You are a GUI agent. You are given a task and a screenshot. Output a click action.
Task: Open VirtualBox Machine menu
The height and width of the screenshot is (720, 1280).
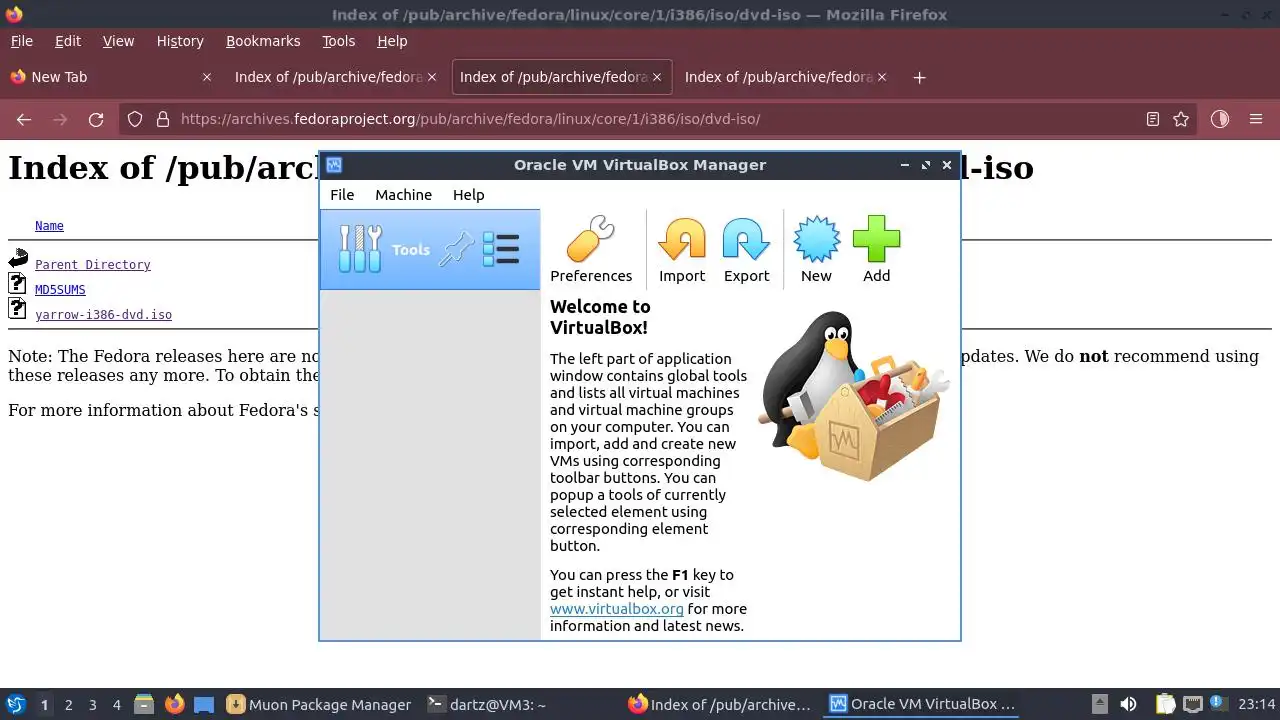pyautogui.click(x=403, y=195)
